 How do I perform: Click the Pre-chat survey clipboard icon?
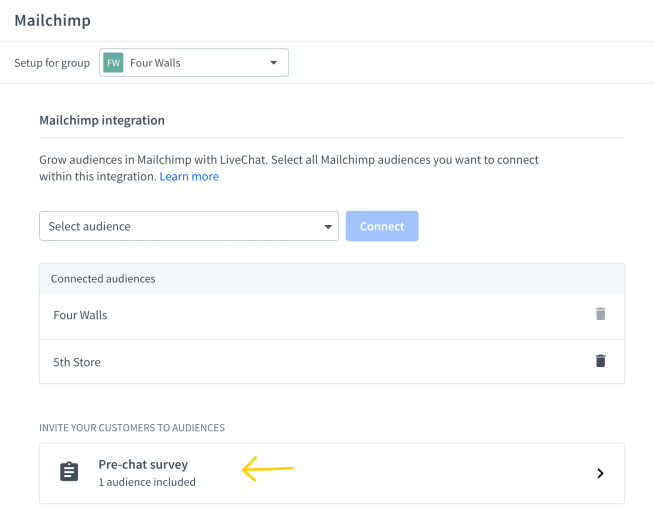pos(69,472)
